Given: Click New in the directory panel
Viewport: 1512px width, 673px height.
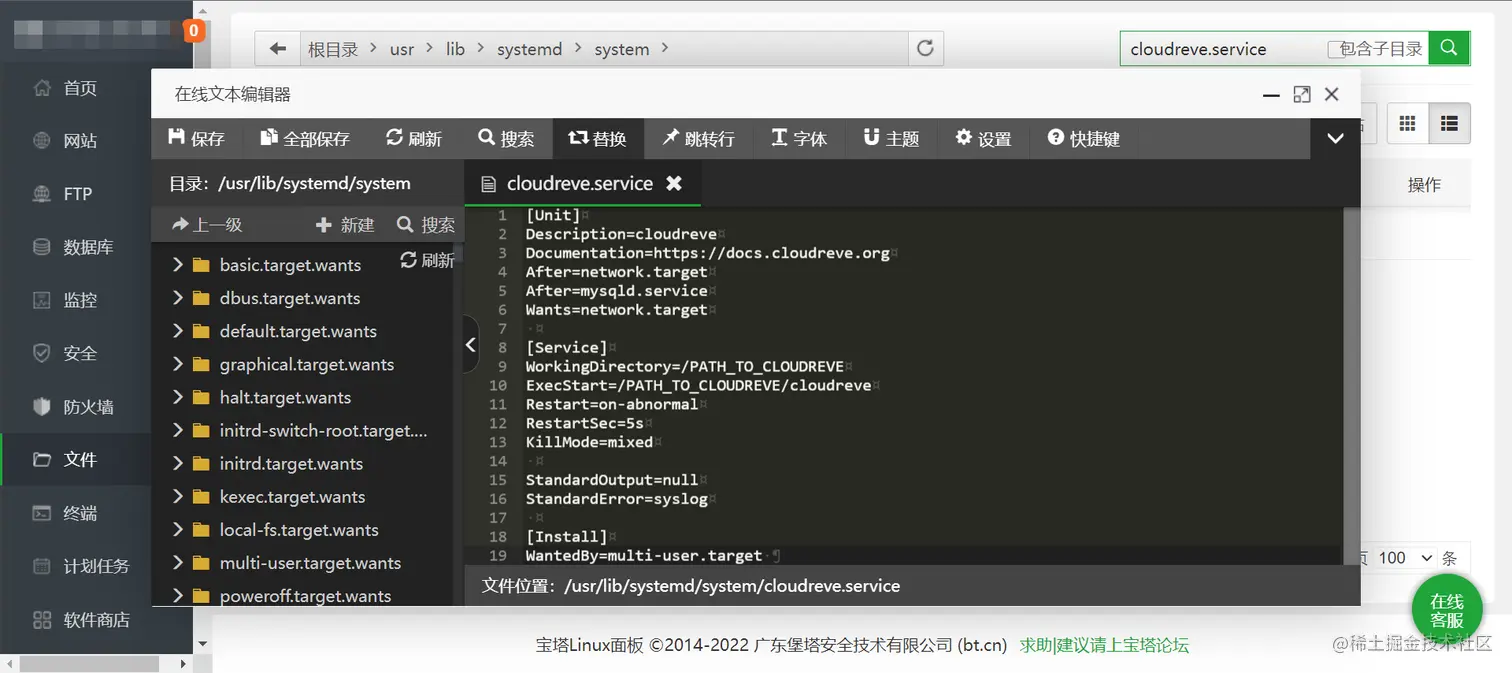Looking at the screenshot, I should pos(345,225).
